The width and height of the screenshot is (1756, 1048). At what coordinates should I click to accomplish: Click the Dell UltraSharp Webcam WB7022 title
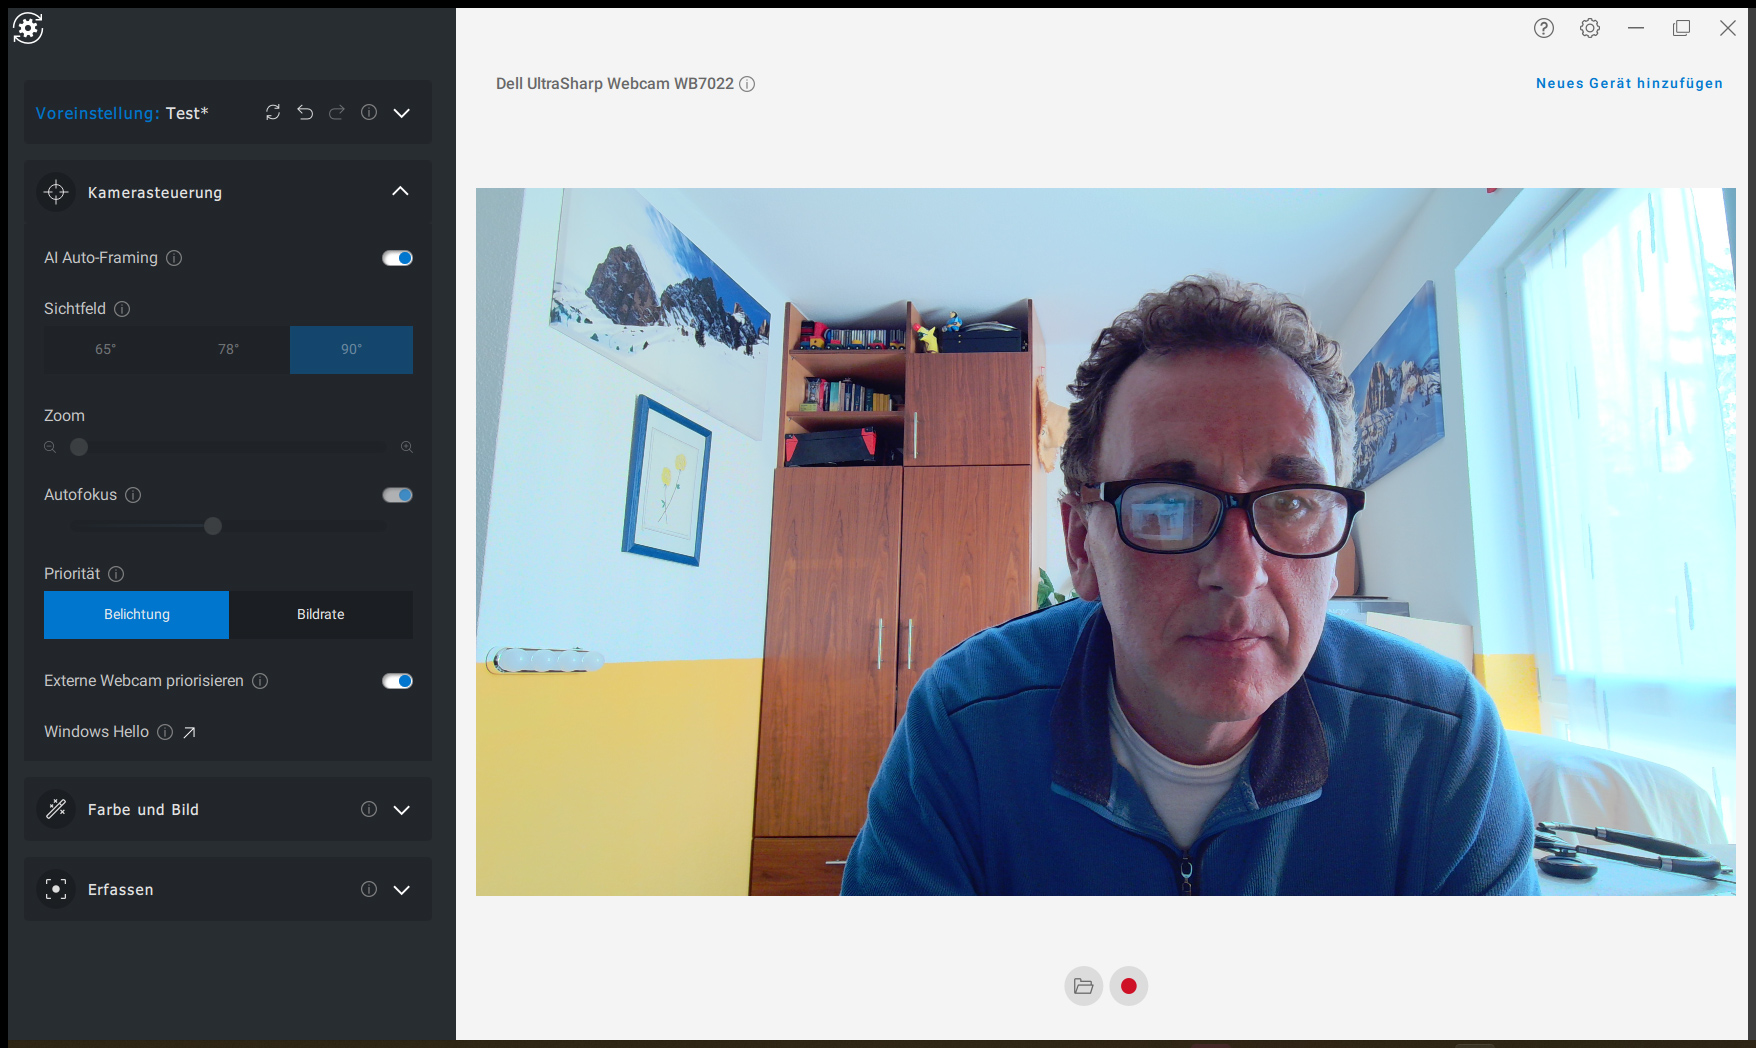click(x=615, y=84)
